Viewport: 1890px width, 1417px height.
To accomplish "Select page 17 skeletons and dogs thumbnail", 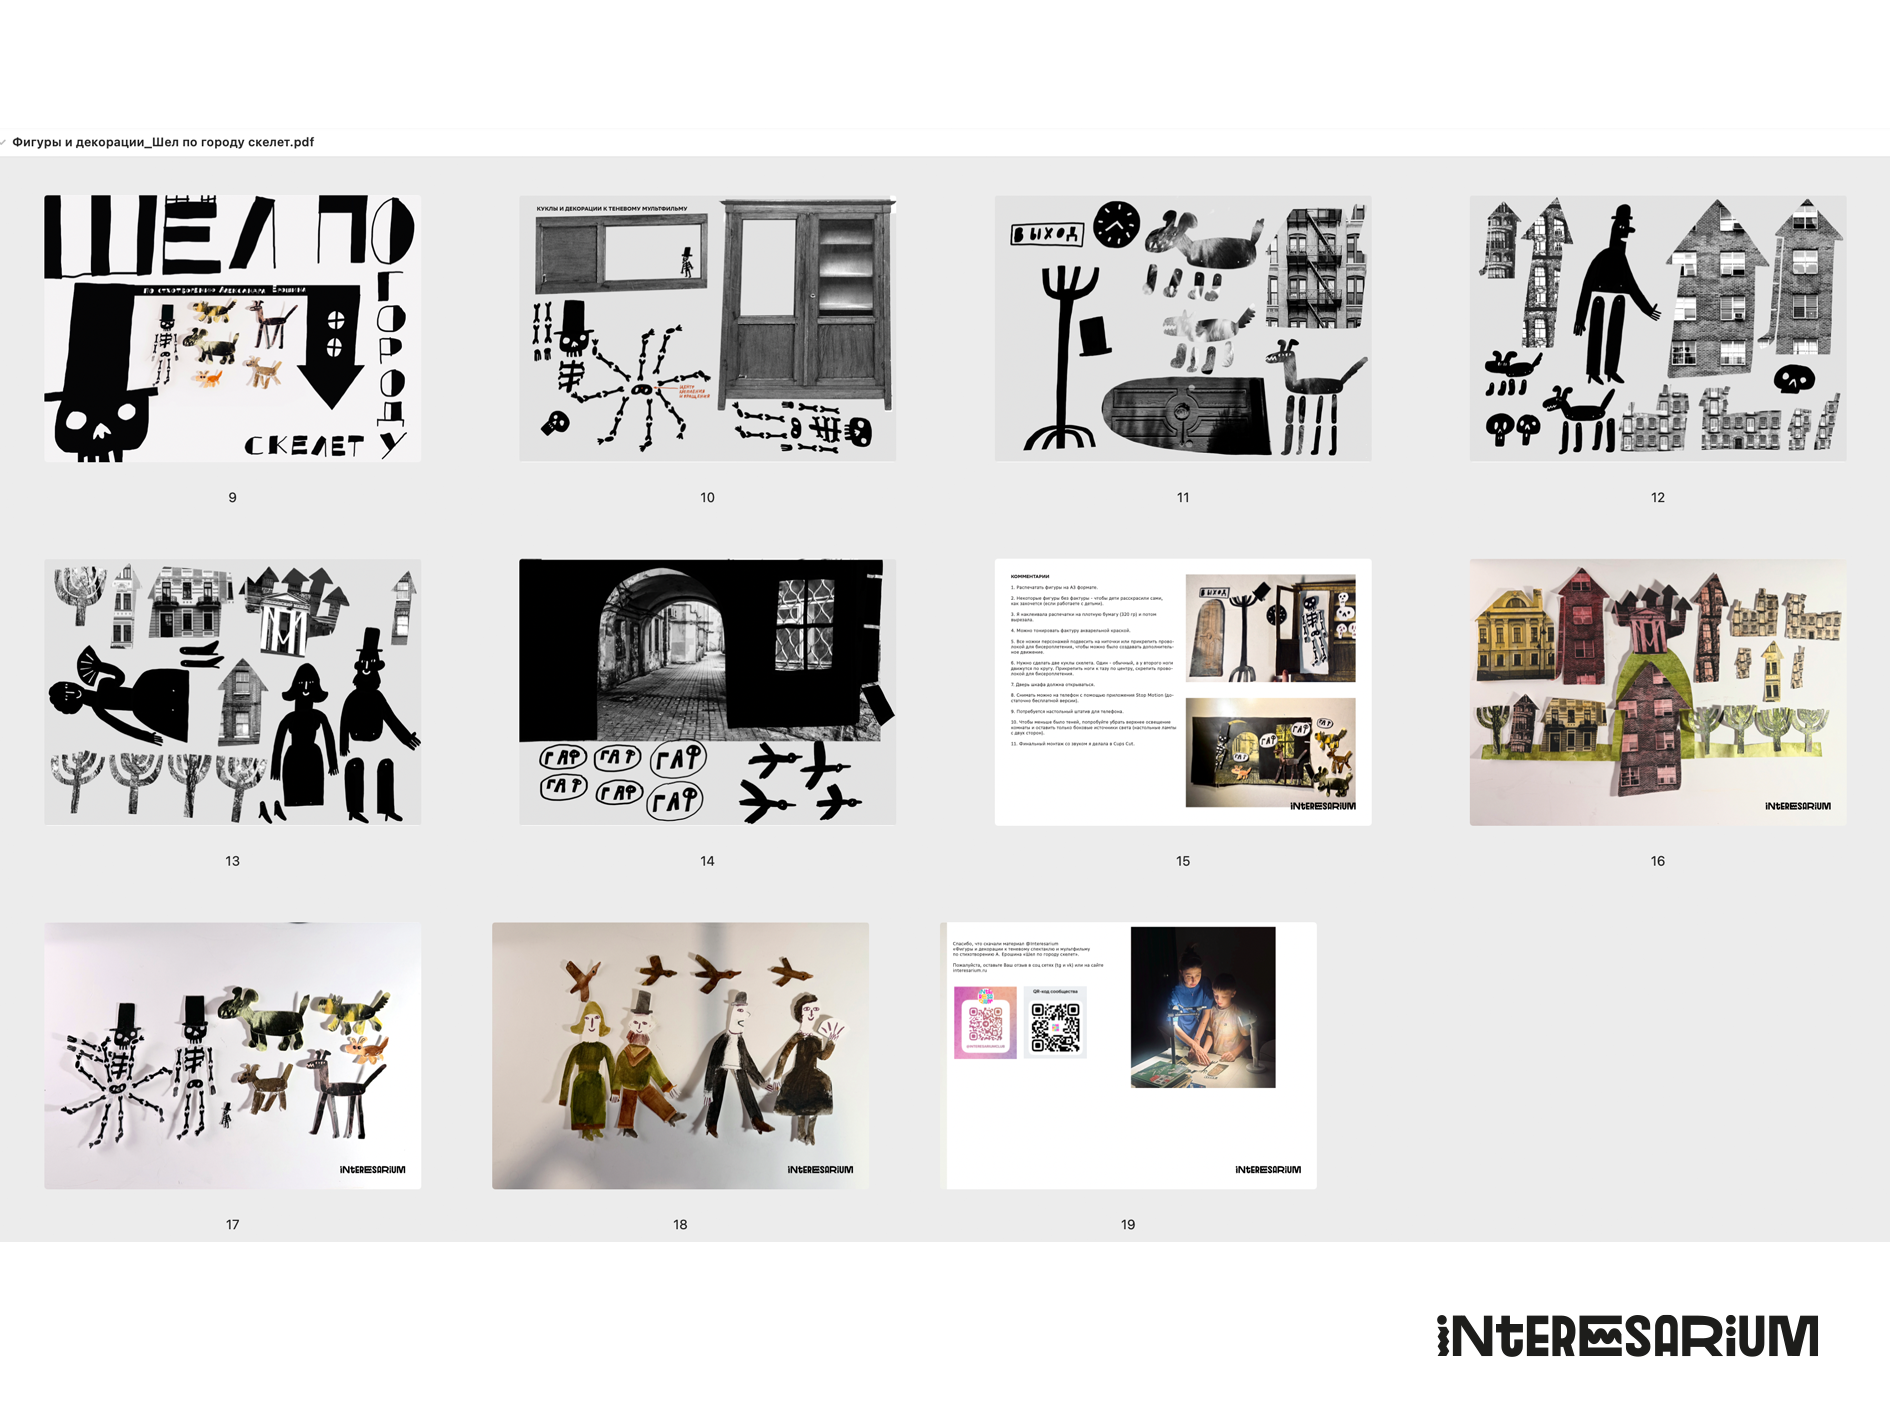I will [232, 1055].
